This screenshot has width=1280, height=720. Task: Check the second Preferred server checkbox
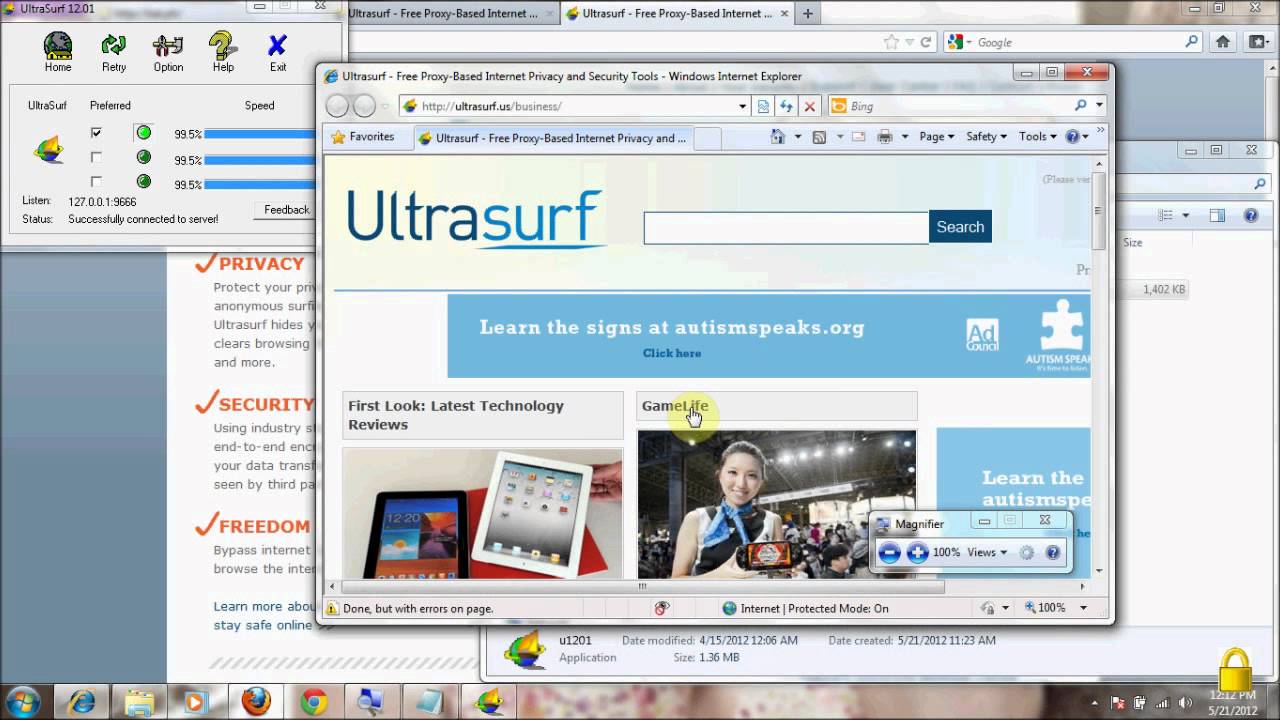[x=96, y=157]
